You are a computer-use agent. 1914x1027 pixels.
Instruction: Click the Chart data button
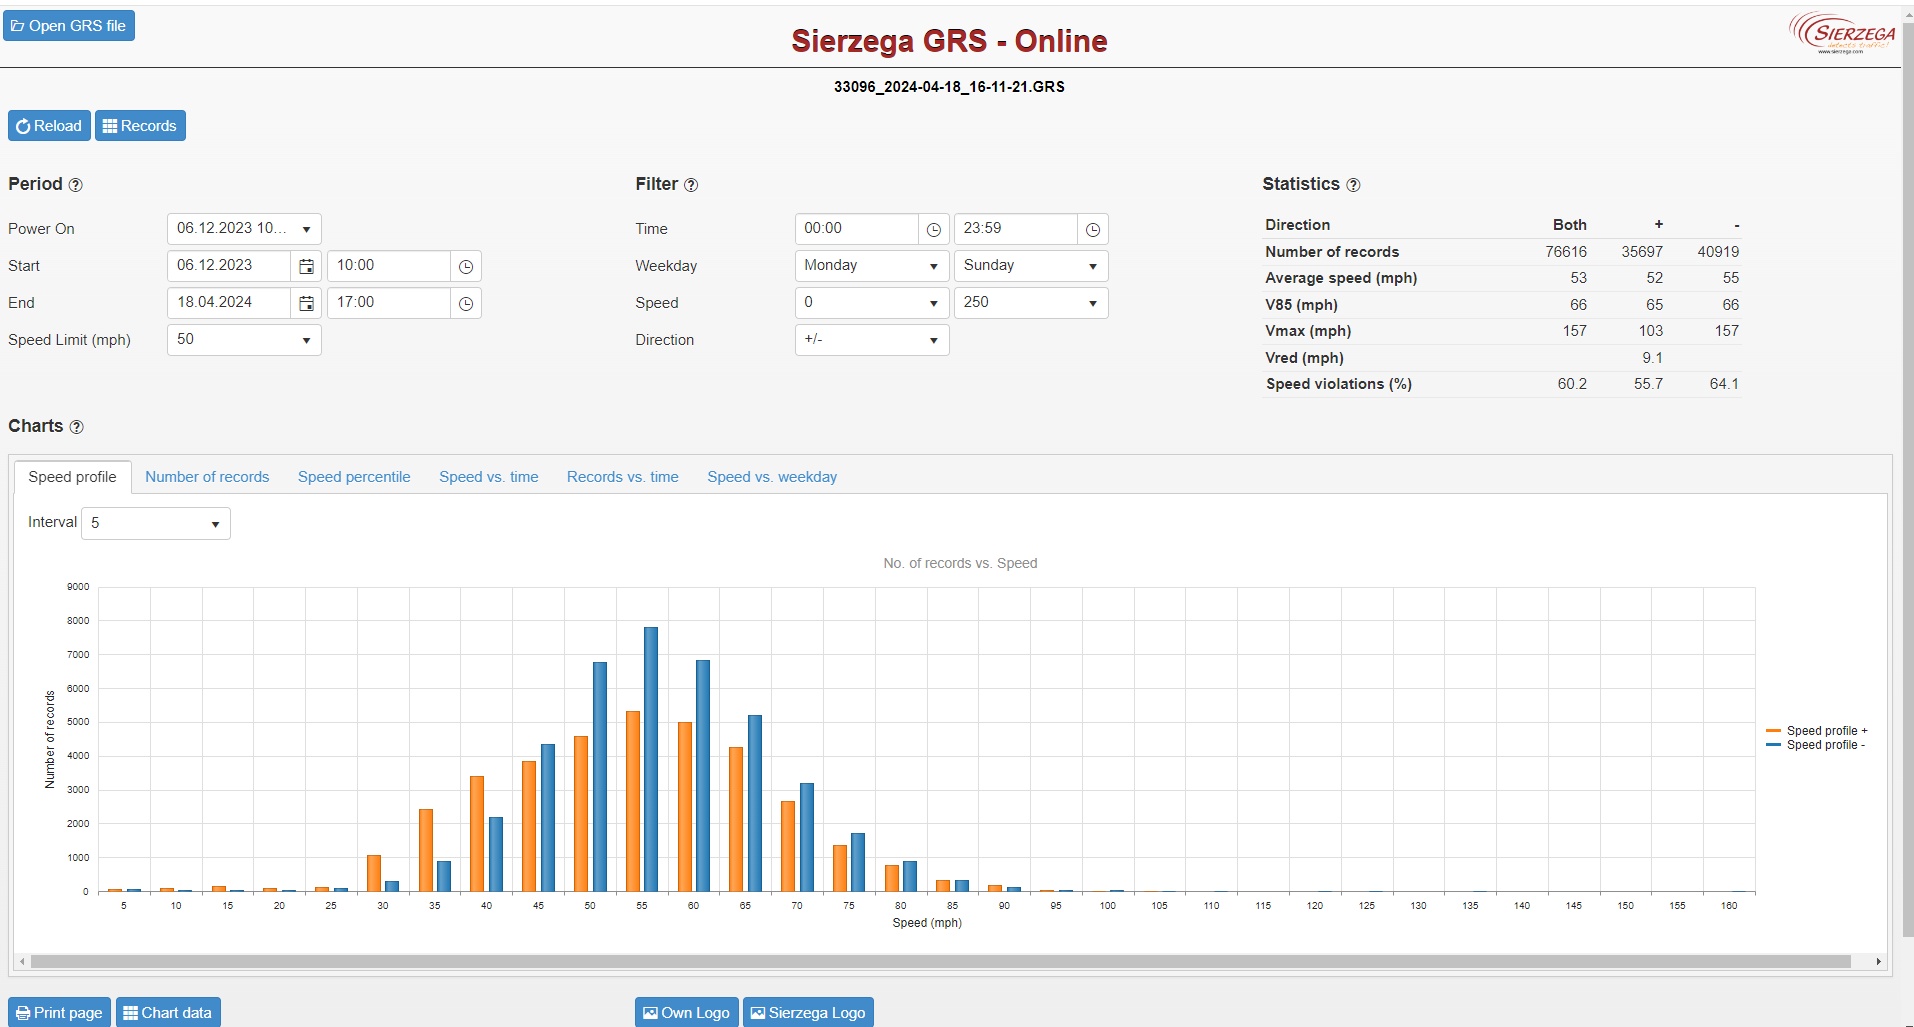coord(168,1012)
